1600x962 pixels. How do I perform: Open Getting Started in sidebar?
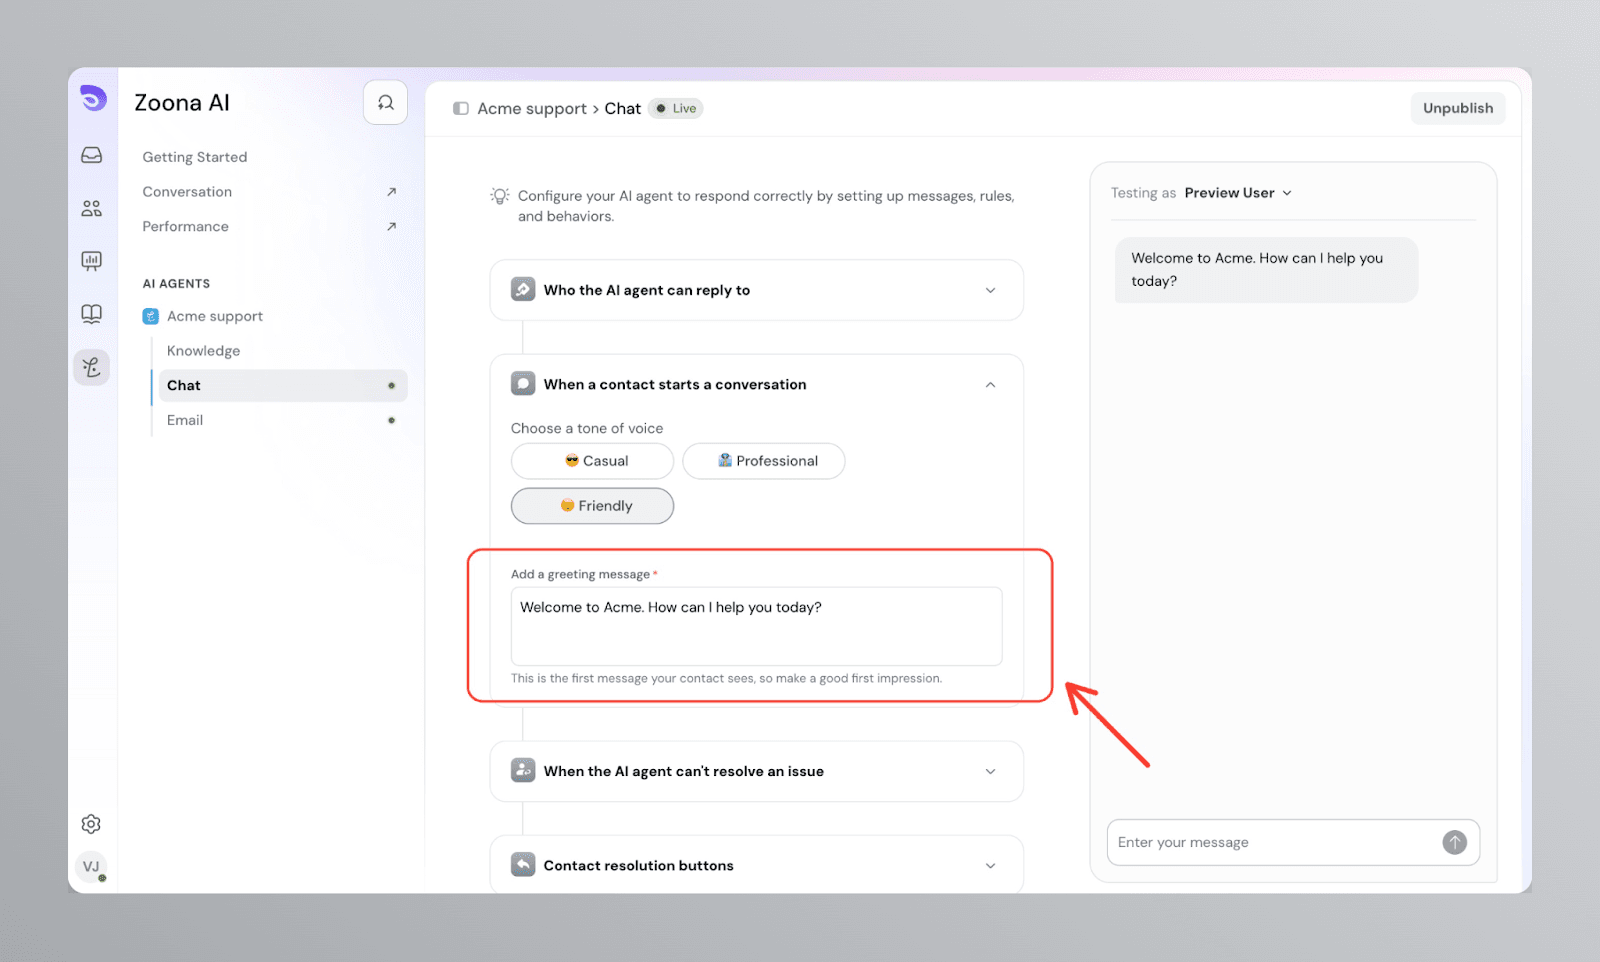click(195, 157)
